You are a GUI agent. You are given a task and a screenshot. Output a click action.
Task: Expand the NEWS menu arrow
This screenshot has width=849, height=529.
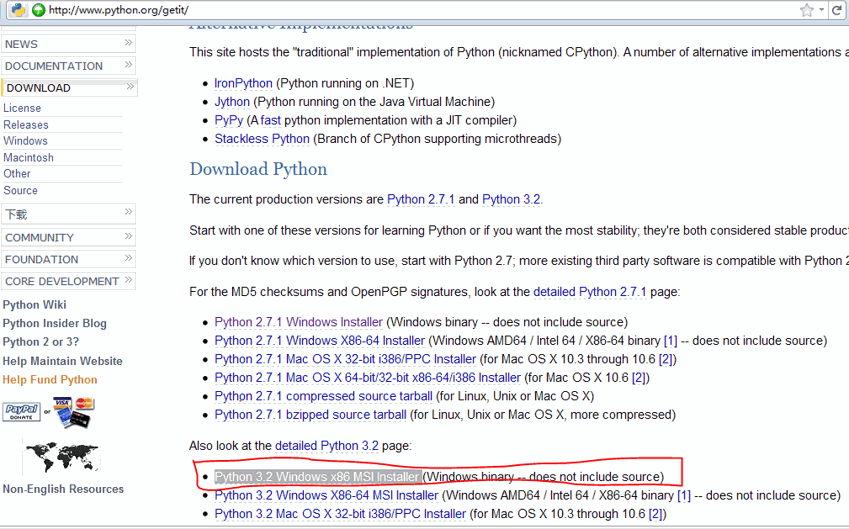(x=128, y=43)
